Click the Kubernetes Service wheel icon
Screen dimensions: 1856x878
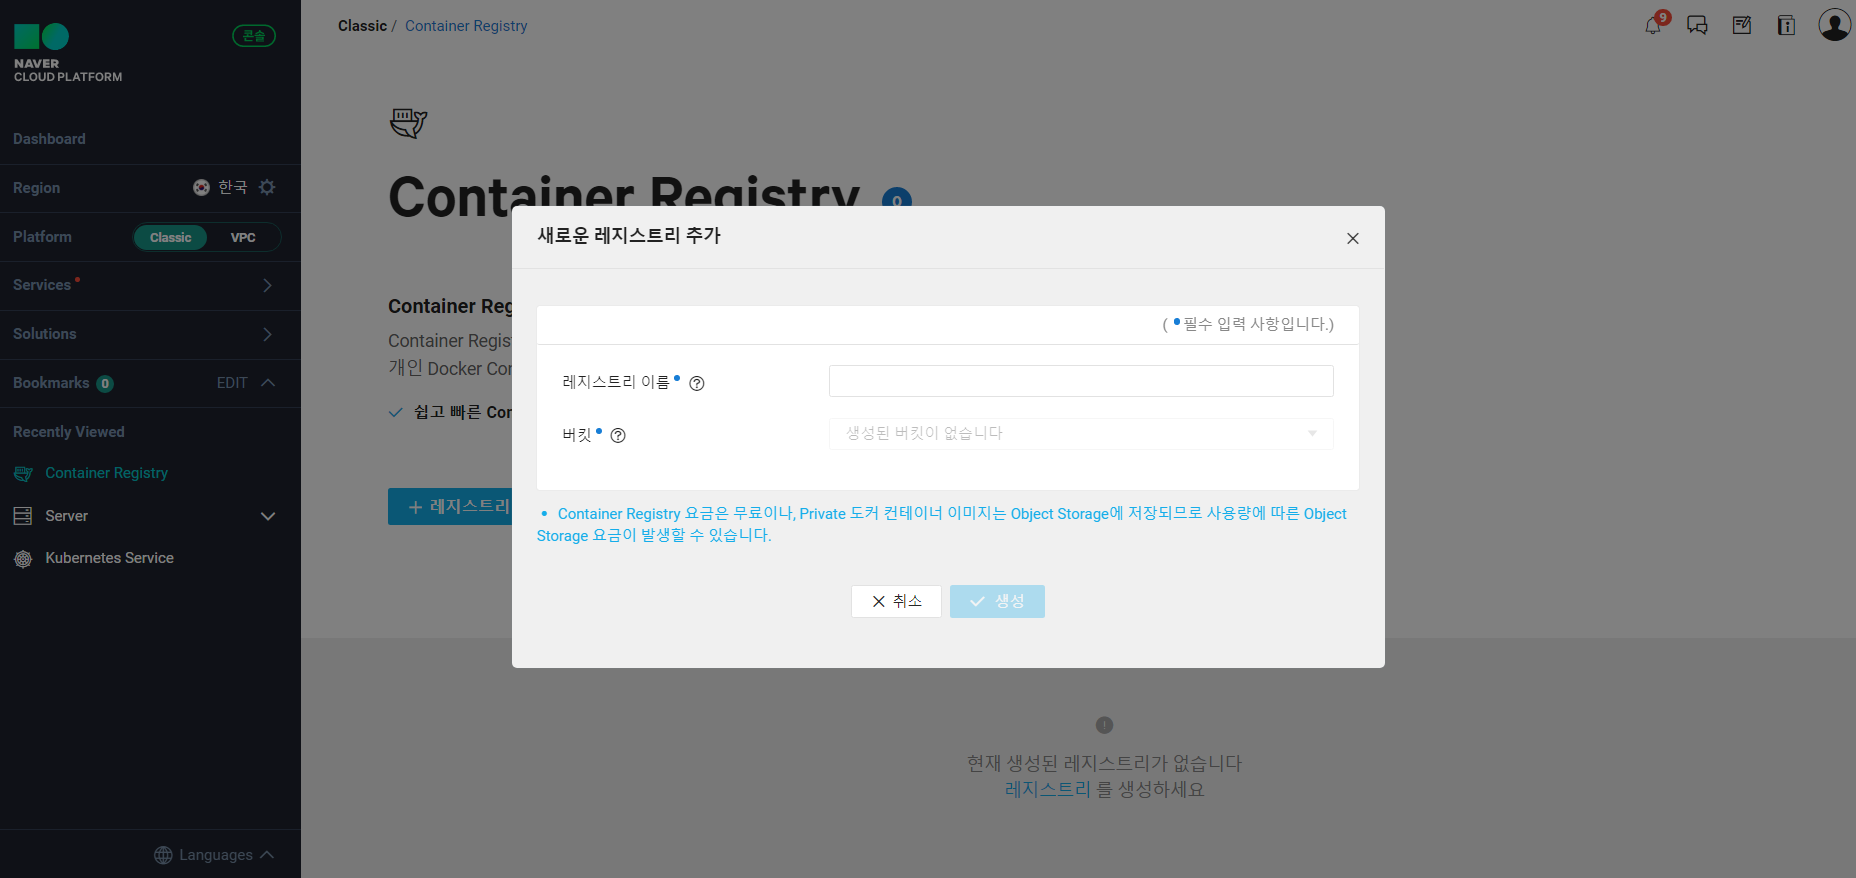coord(23,559)
